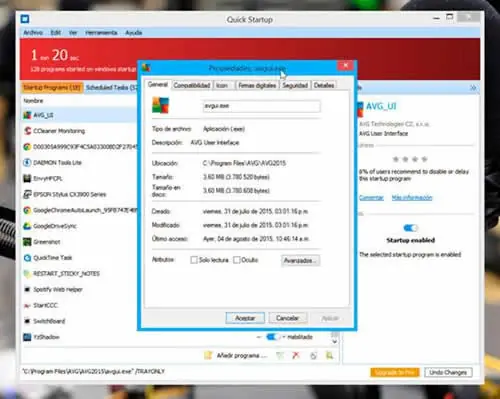Click the folder icon beside Añadir programa

click(x=208, y=356)
